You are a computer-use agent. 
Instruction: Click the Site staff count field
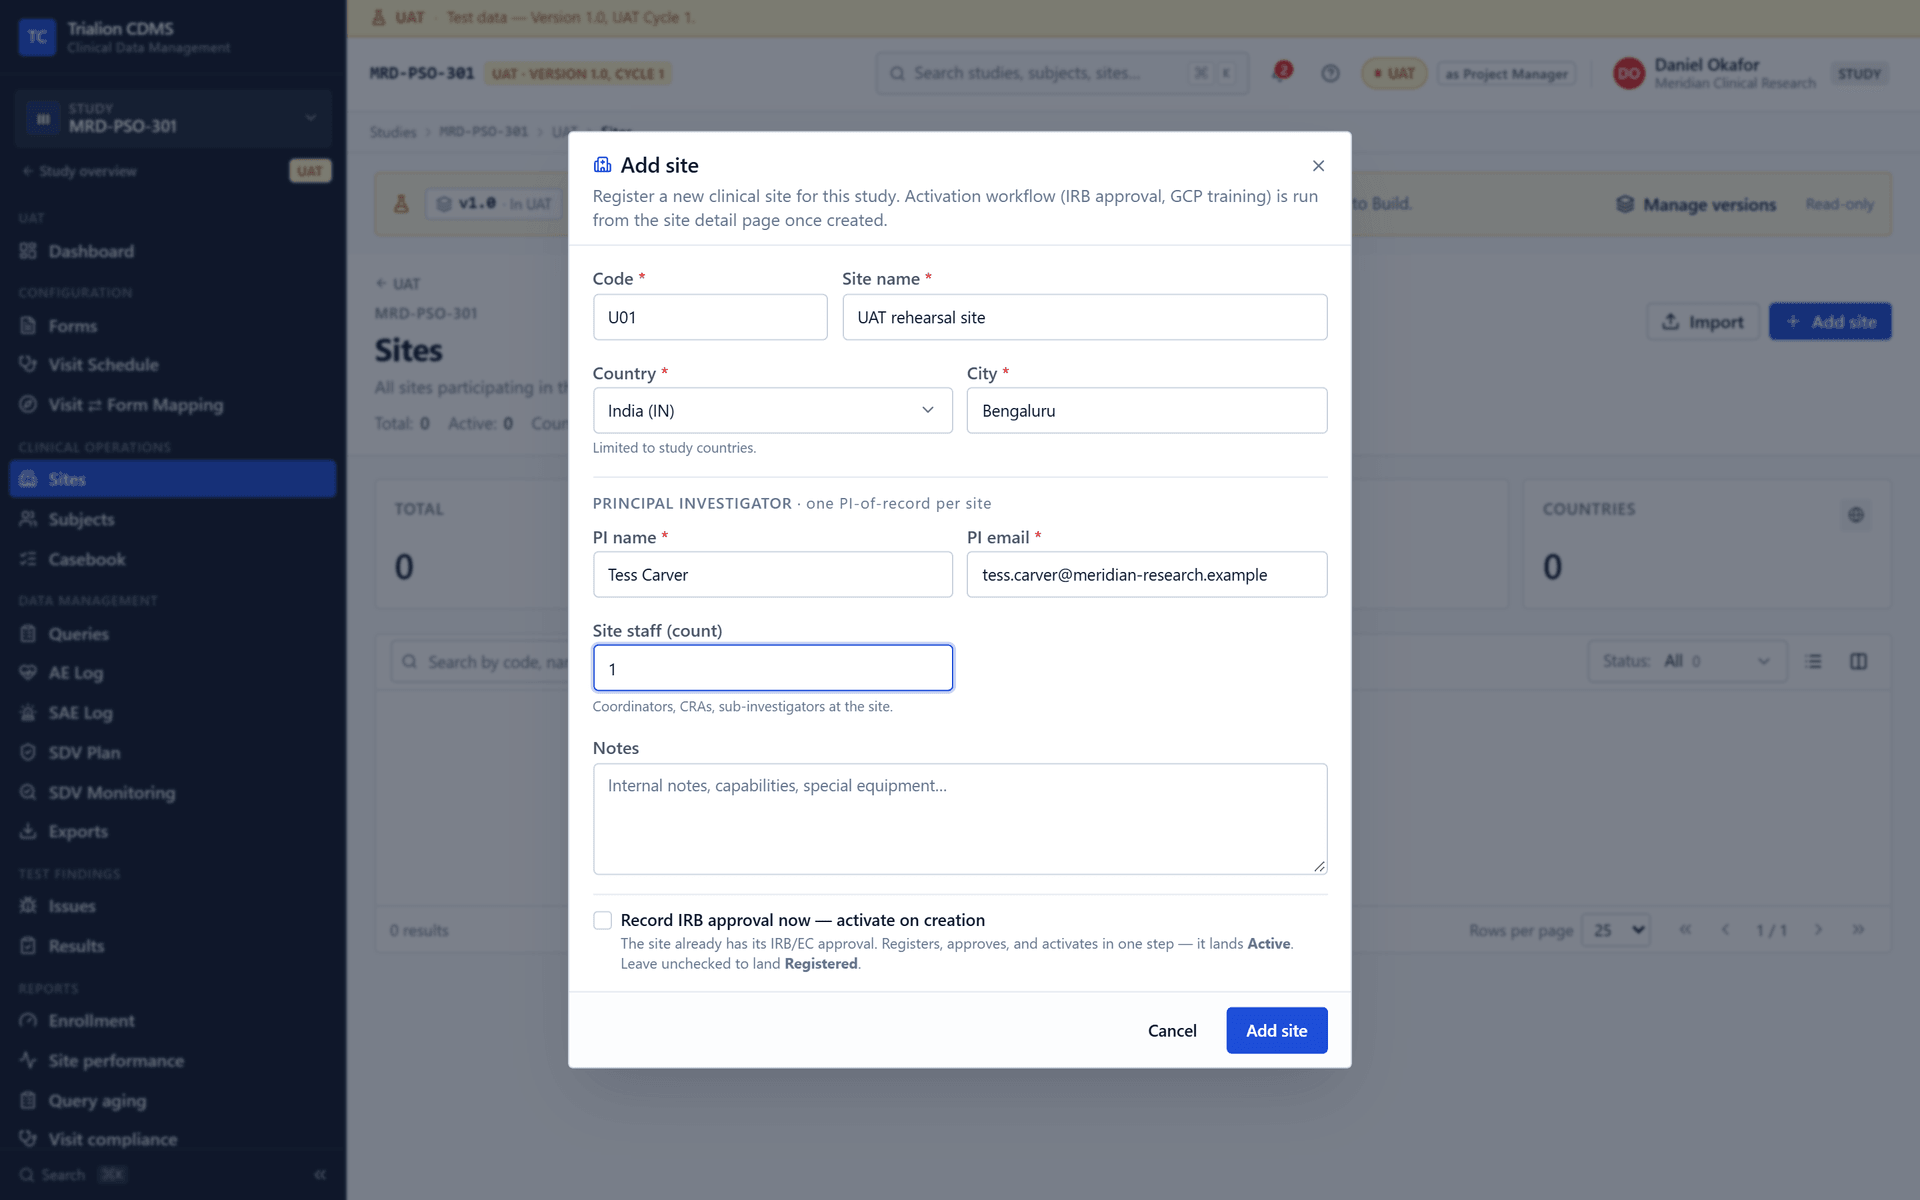tap(772, 668)
